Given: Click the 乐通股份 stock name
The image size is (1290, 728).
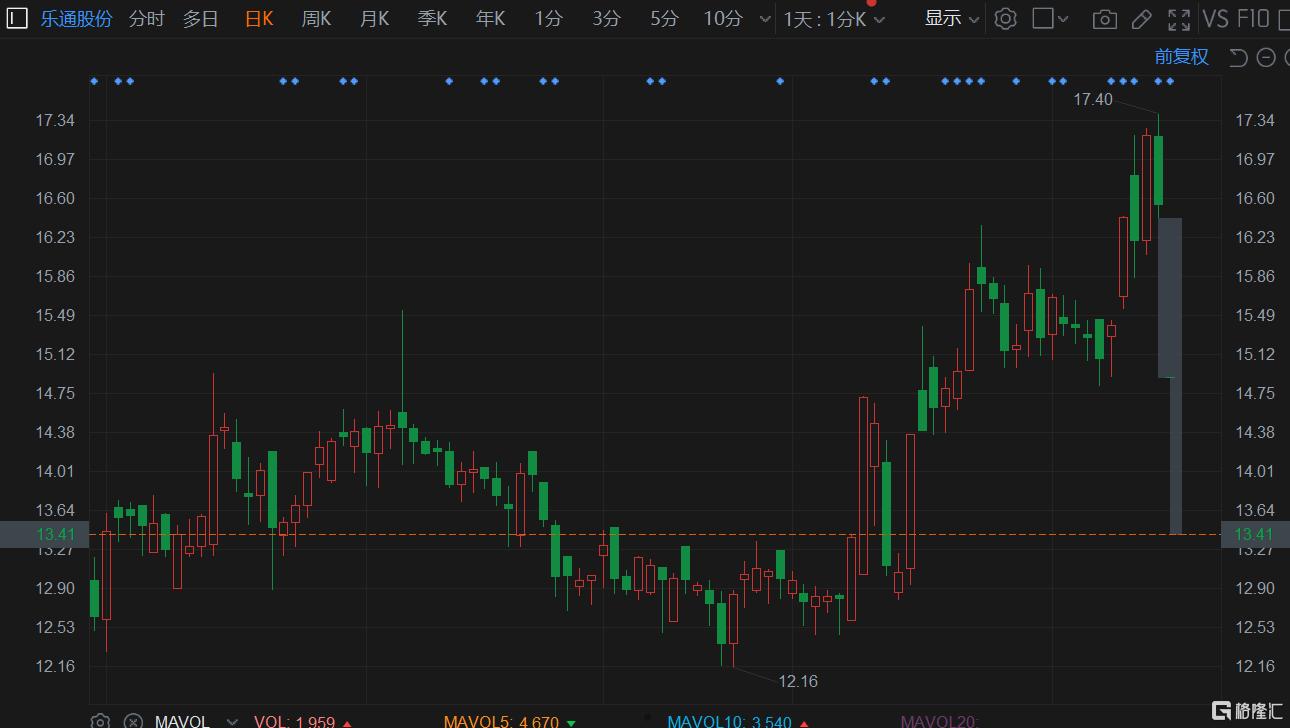Looking at the screenshot, I should click(x=76, y=19).
